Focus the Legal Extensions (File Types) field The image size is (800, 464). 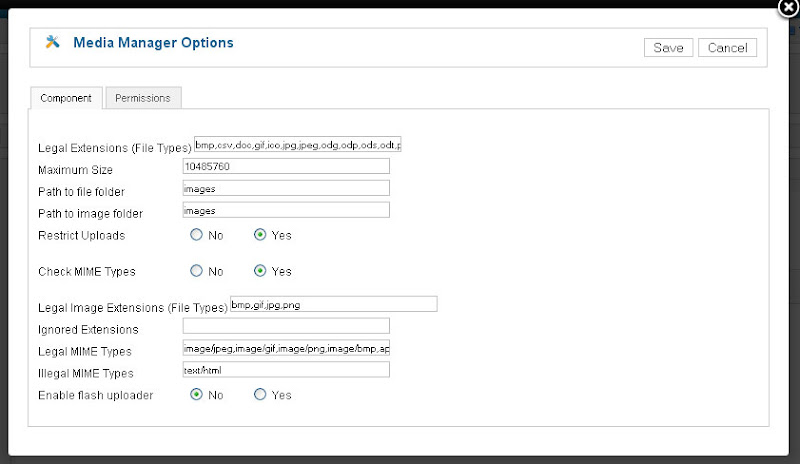tap(297, 144)
